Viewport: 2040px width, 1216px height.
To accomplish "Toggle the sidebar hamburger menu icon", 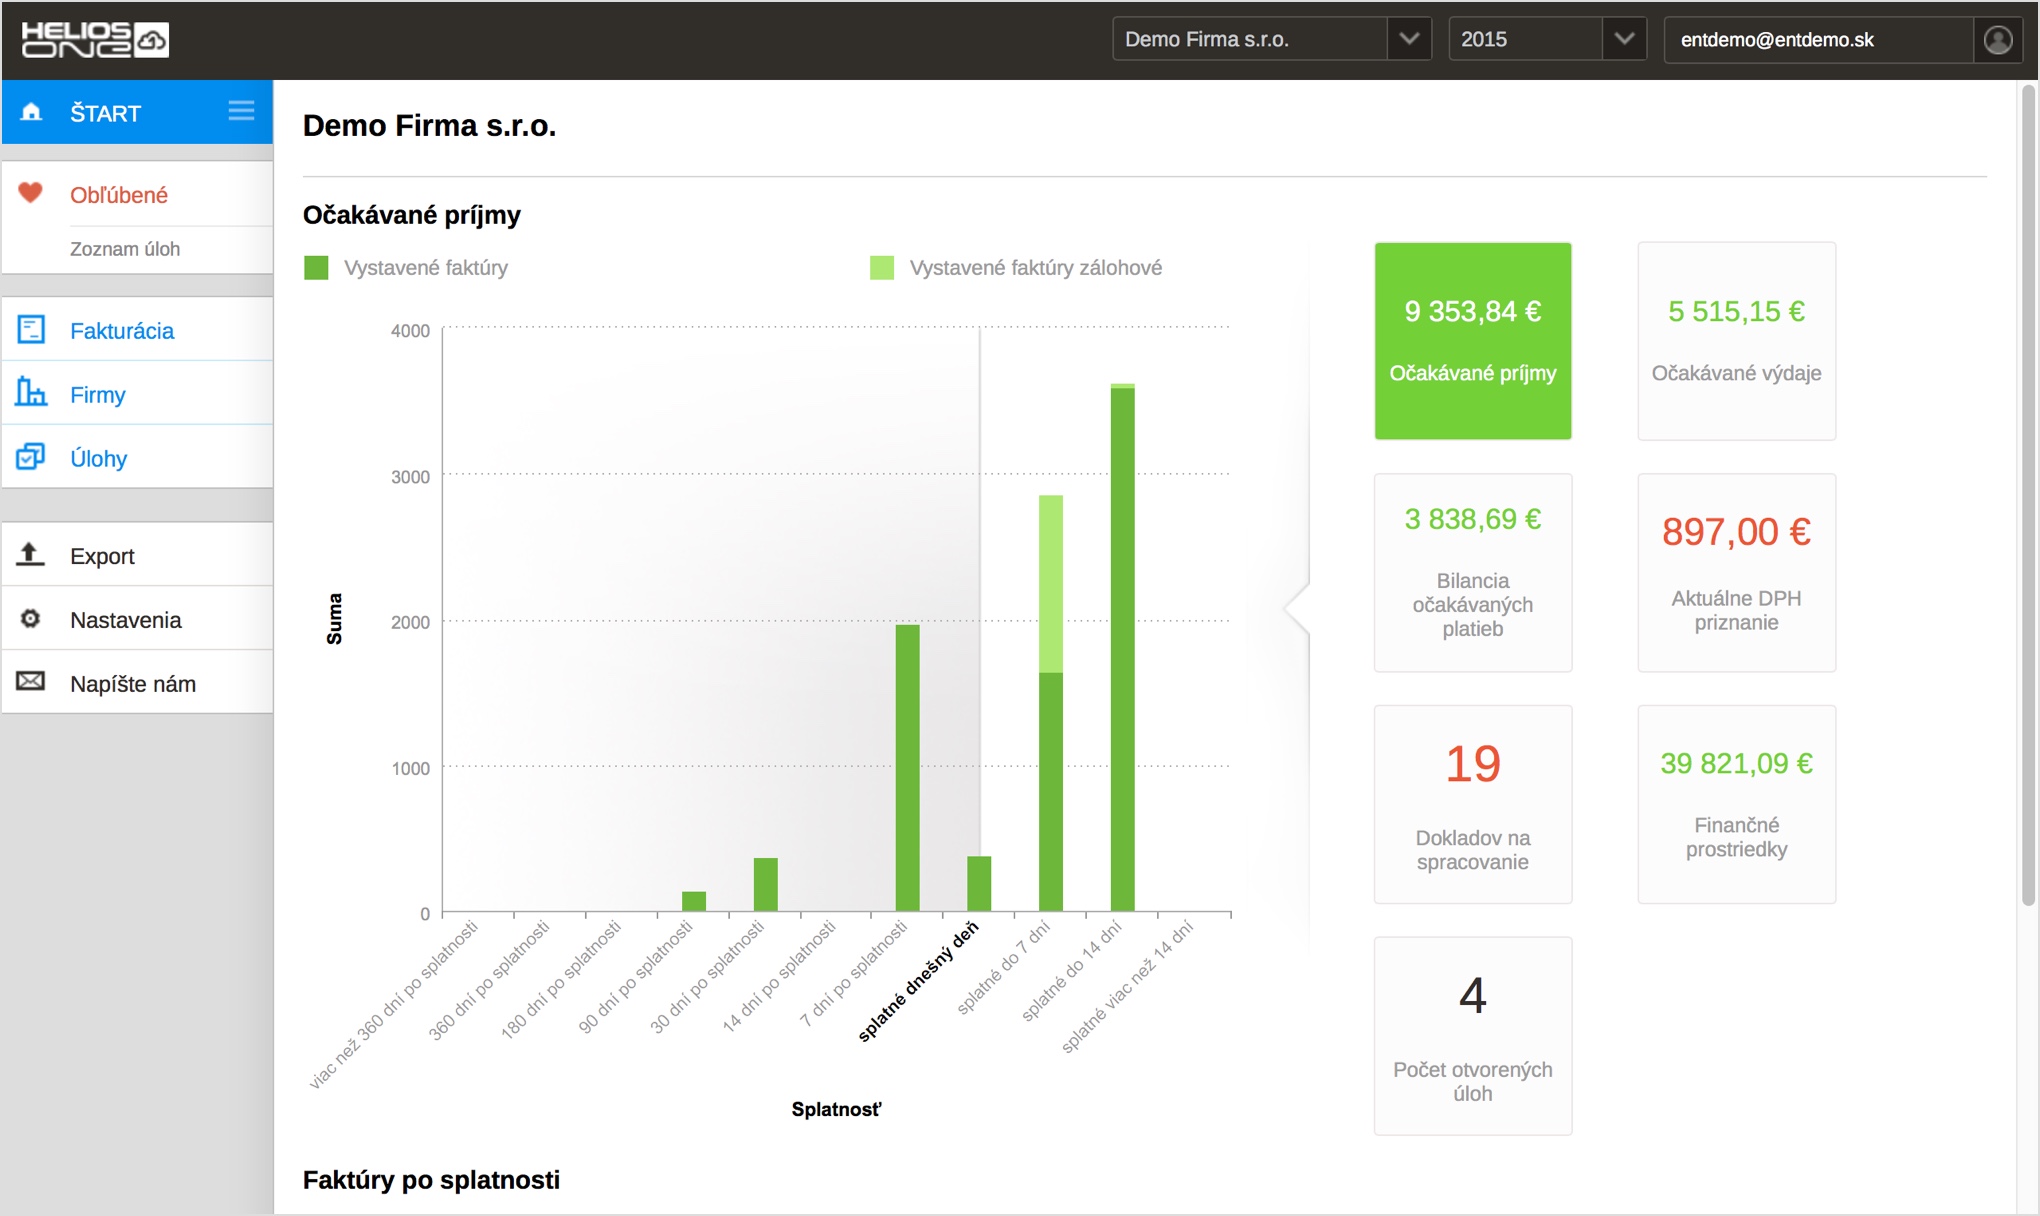I will pos(241,111).
